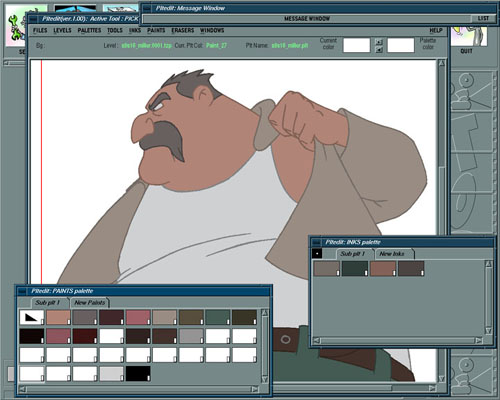Click the canvas vertical scrollbar thumb
Screen dimensions: 500x400
coord(442,200)
